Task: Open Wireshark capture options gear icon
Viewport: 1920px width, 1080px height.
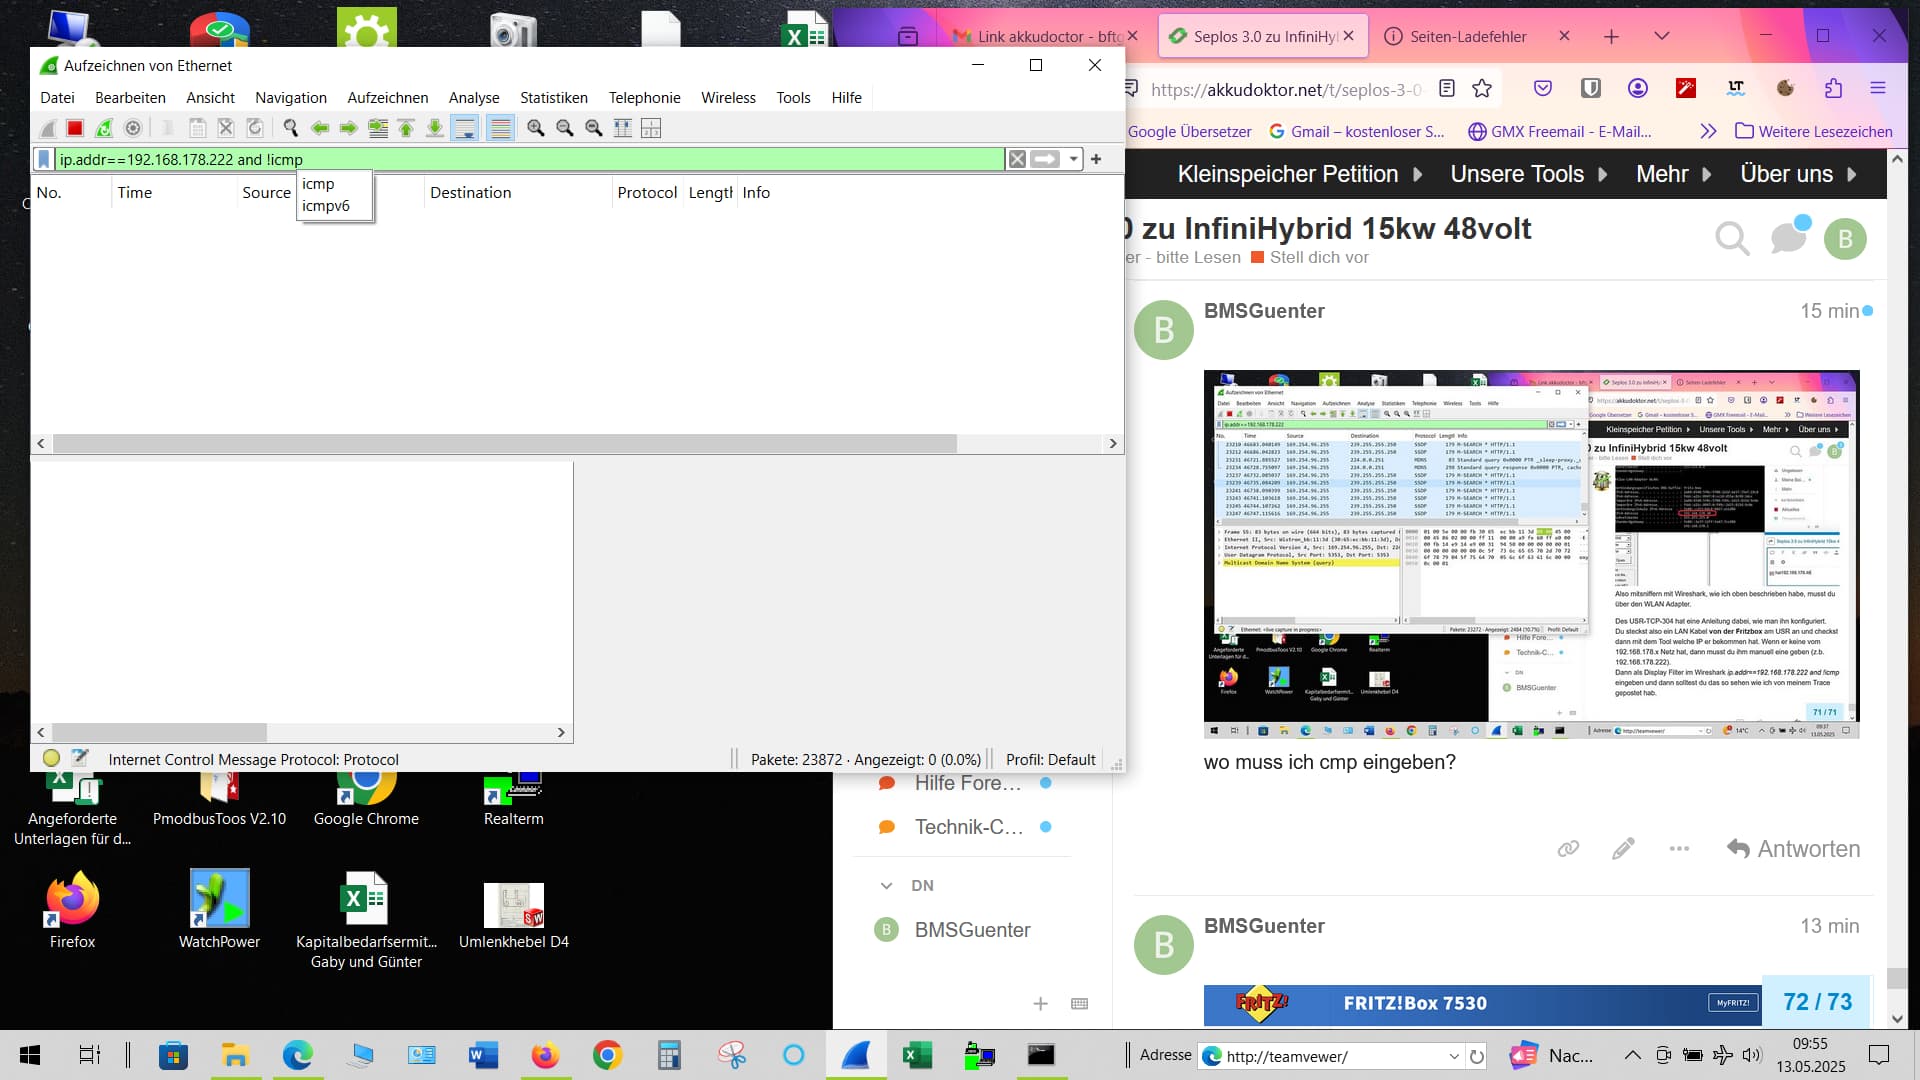Action: [x=133, y=128]
